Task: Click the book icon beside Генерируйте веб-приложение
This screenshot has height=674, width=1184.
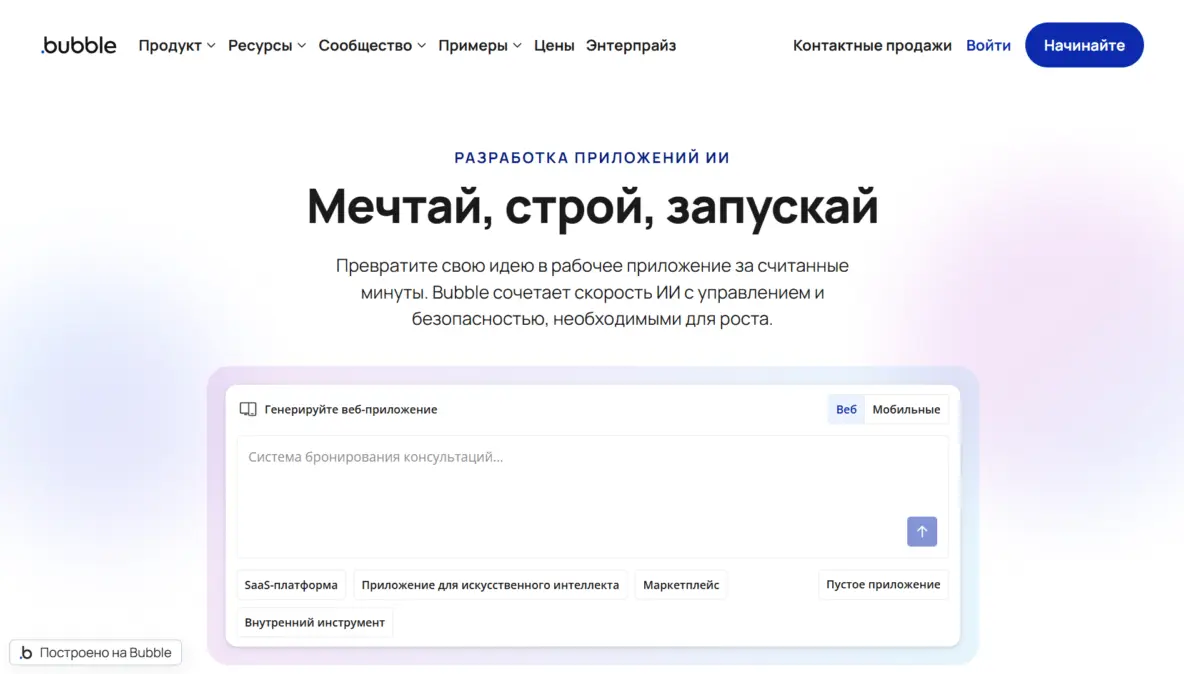Action: [248, 409]
